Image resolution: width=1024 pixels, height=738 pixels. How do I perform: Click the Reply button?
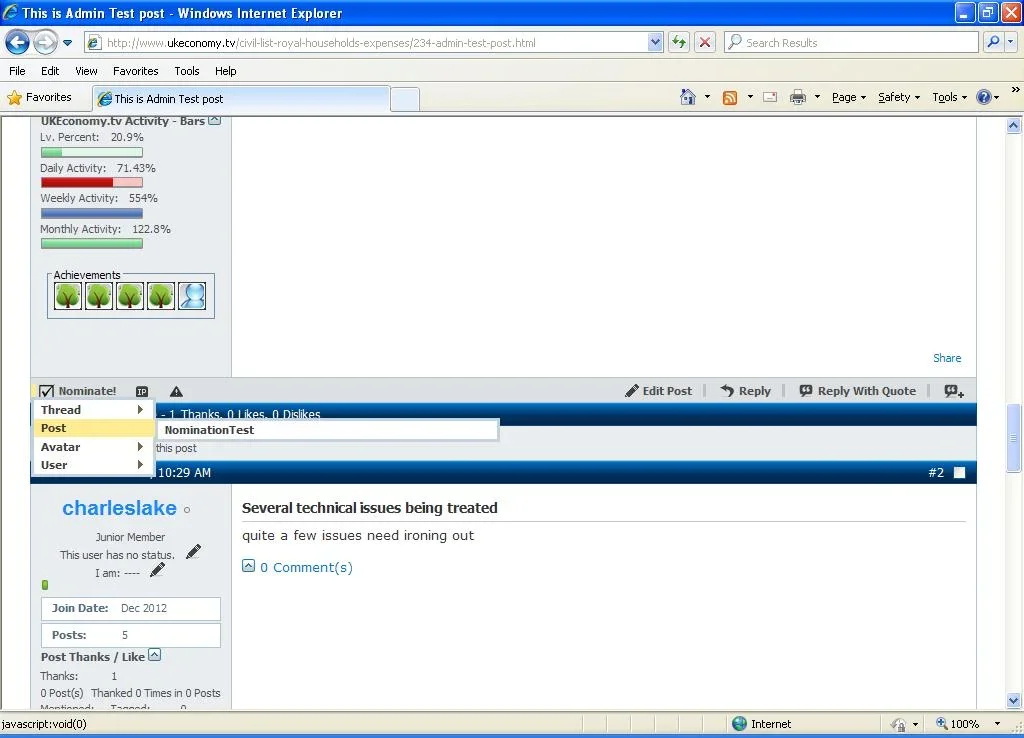pyautogui.click(x=745, y=391)
